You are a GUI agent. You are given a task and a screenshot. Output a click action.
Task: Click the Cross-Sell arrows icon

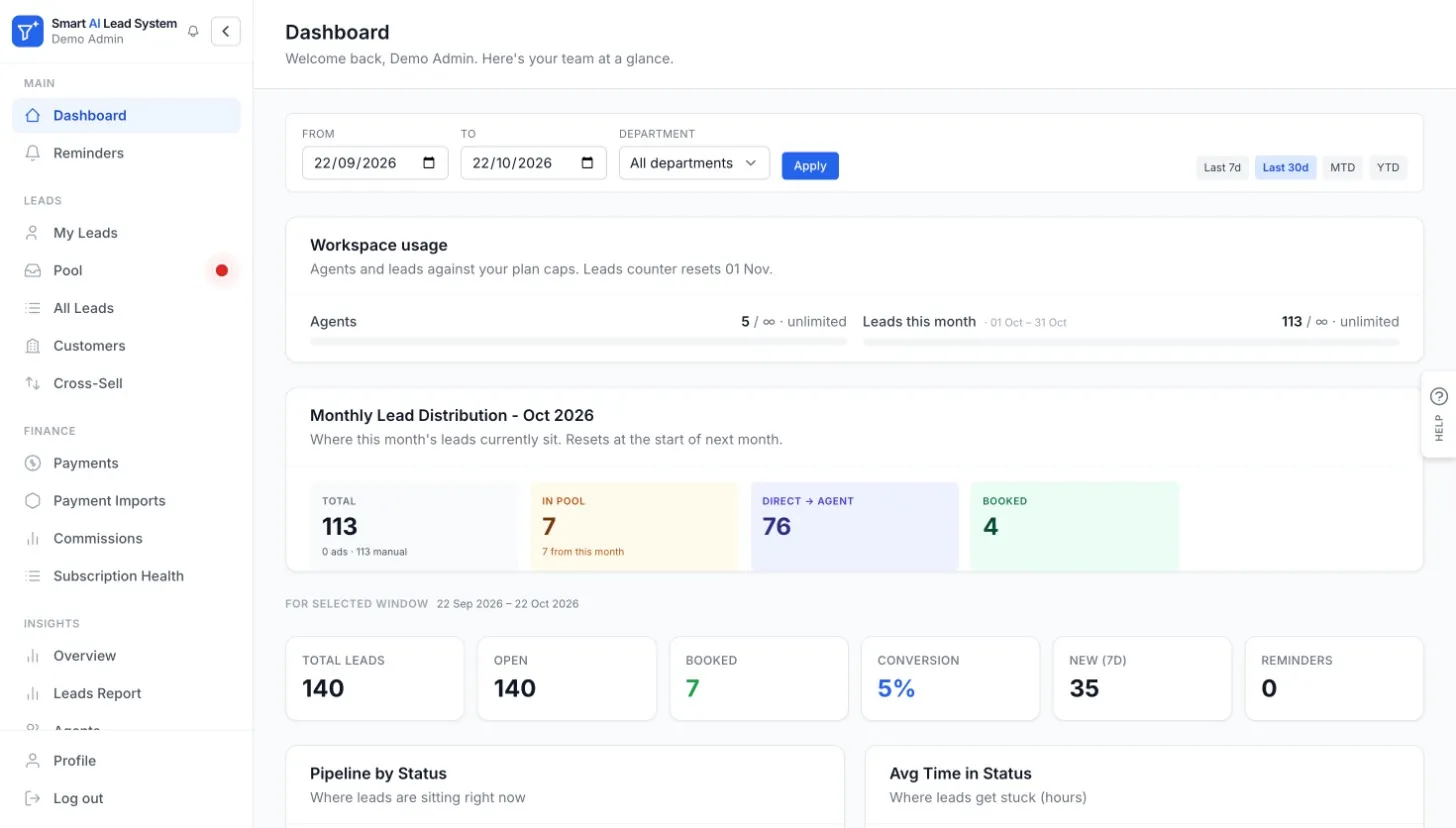pyautogui.click(x=33, y=383)
